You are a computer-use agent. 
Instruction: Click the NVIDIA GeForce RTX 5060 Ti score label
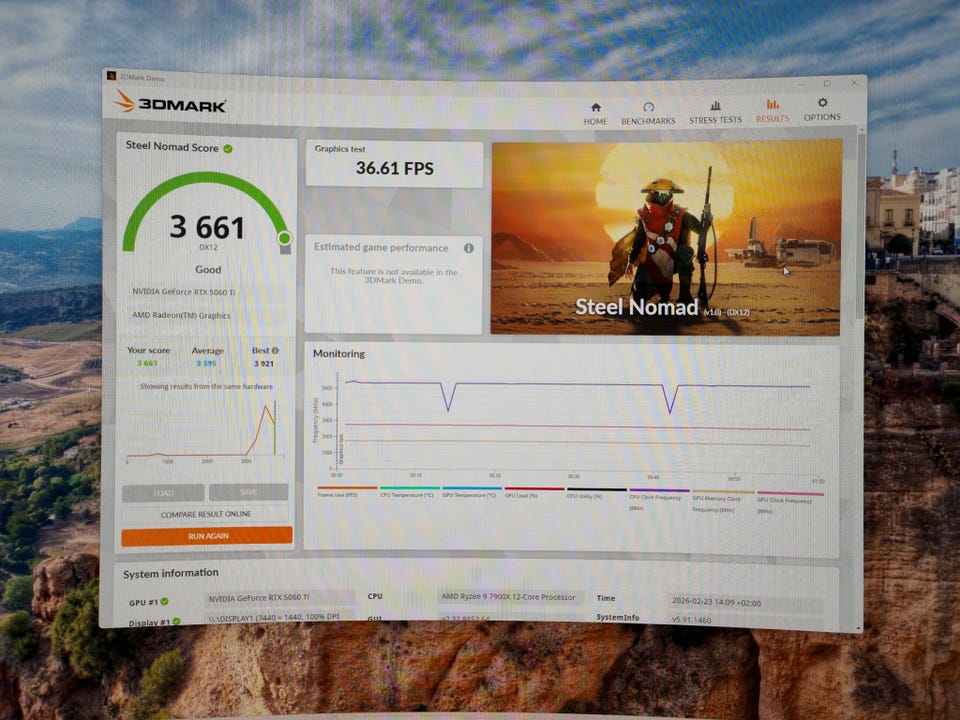coord(184,292)
